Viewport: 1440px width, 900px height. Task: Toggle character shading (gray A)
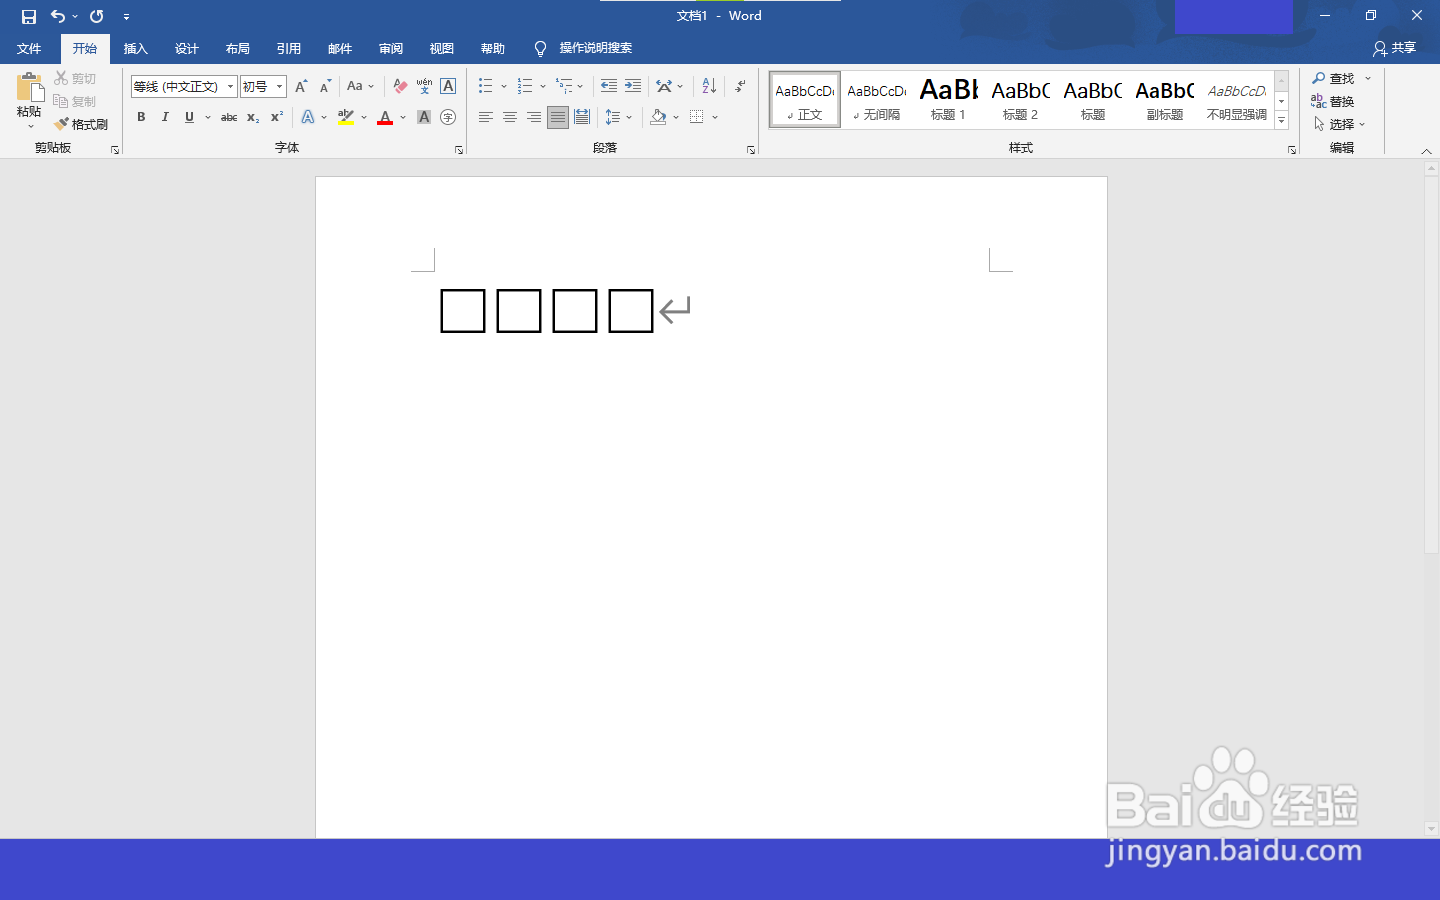pos(424,117)
